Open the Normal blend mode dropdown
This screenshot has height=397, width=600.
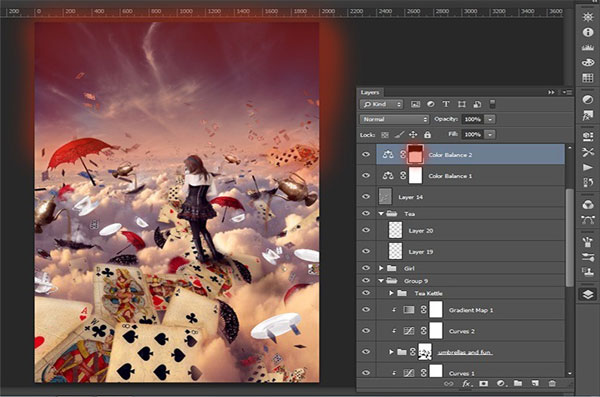[395, 119]
